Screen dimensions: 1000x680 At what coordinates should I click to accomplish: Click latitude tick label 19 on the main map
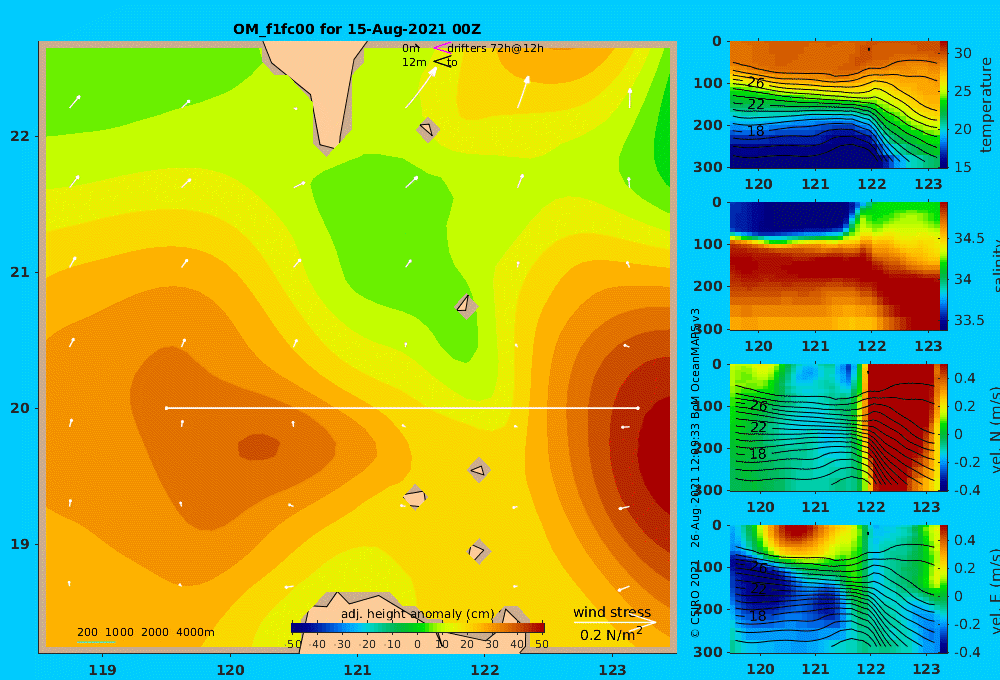coord(20,544)
